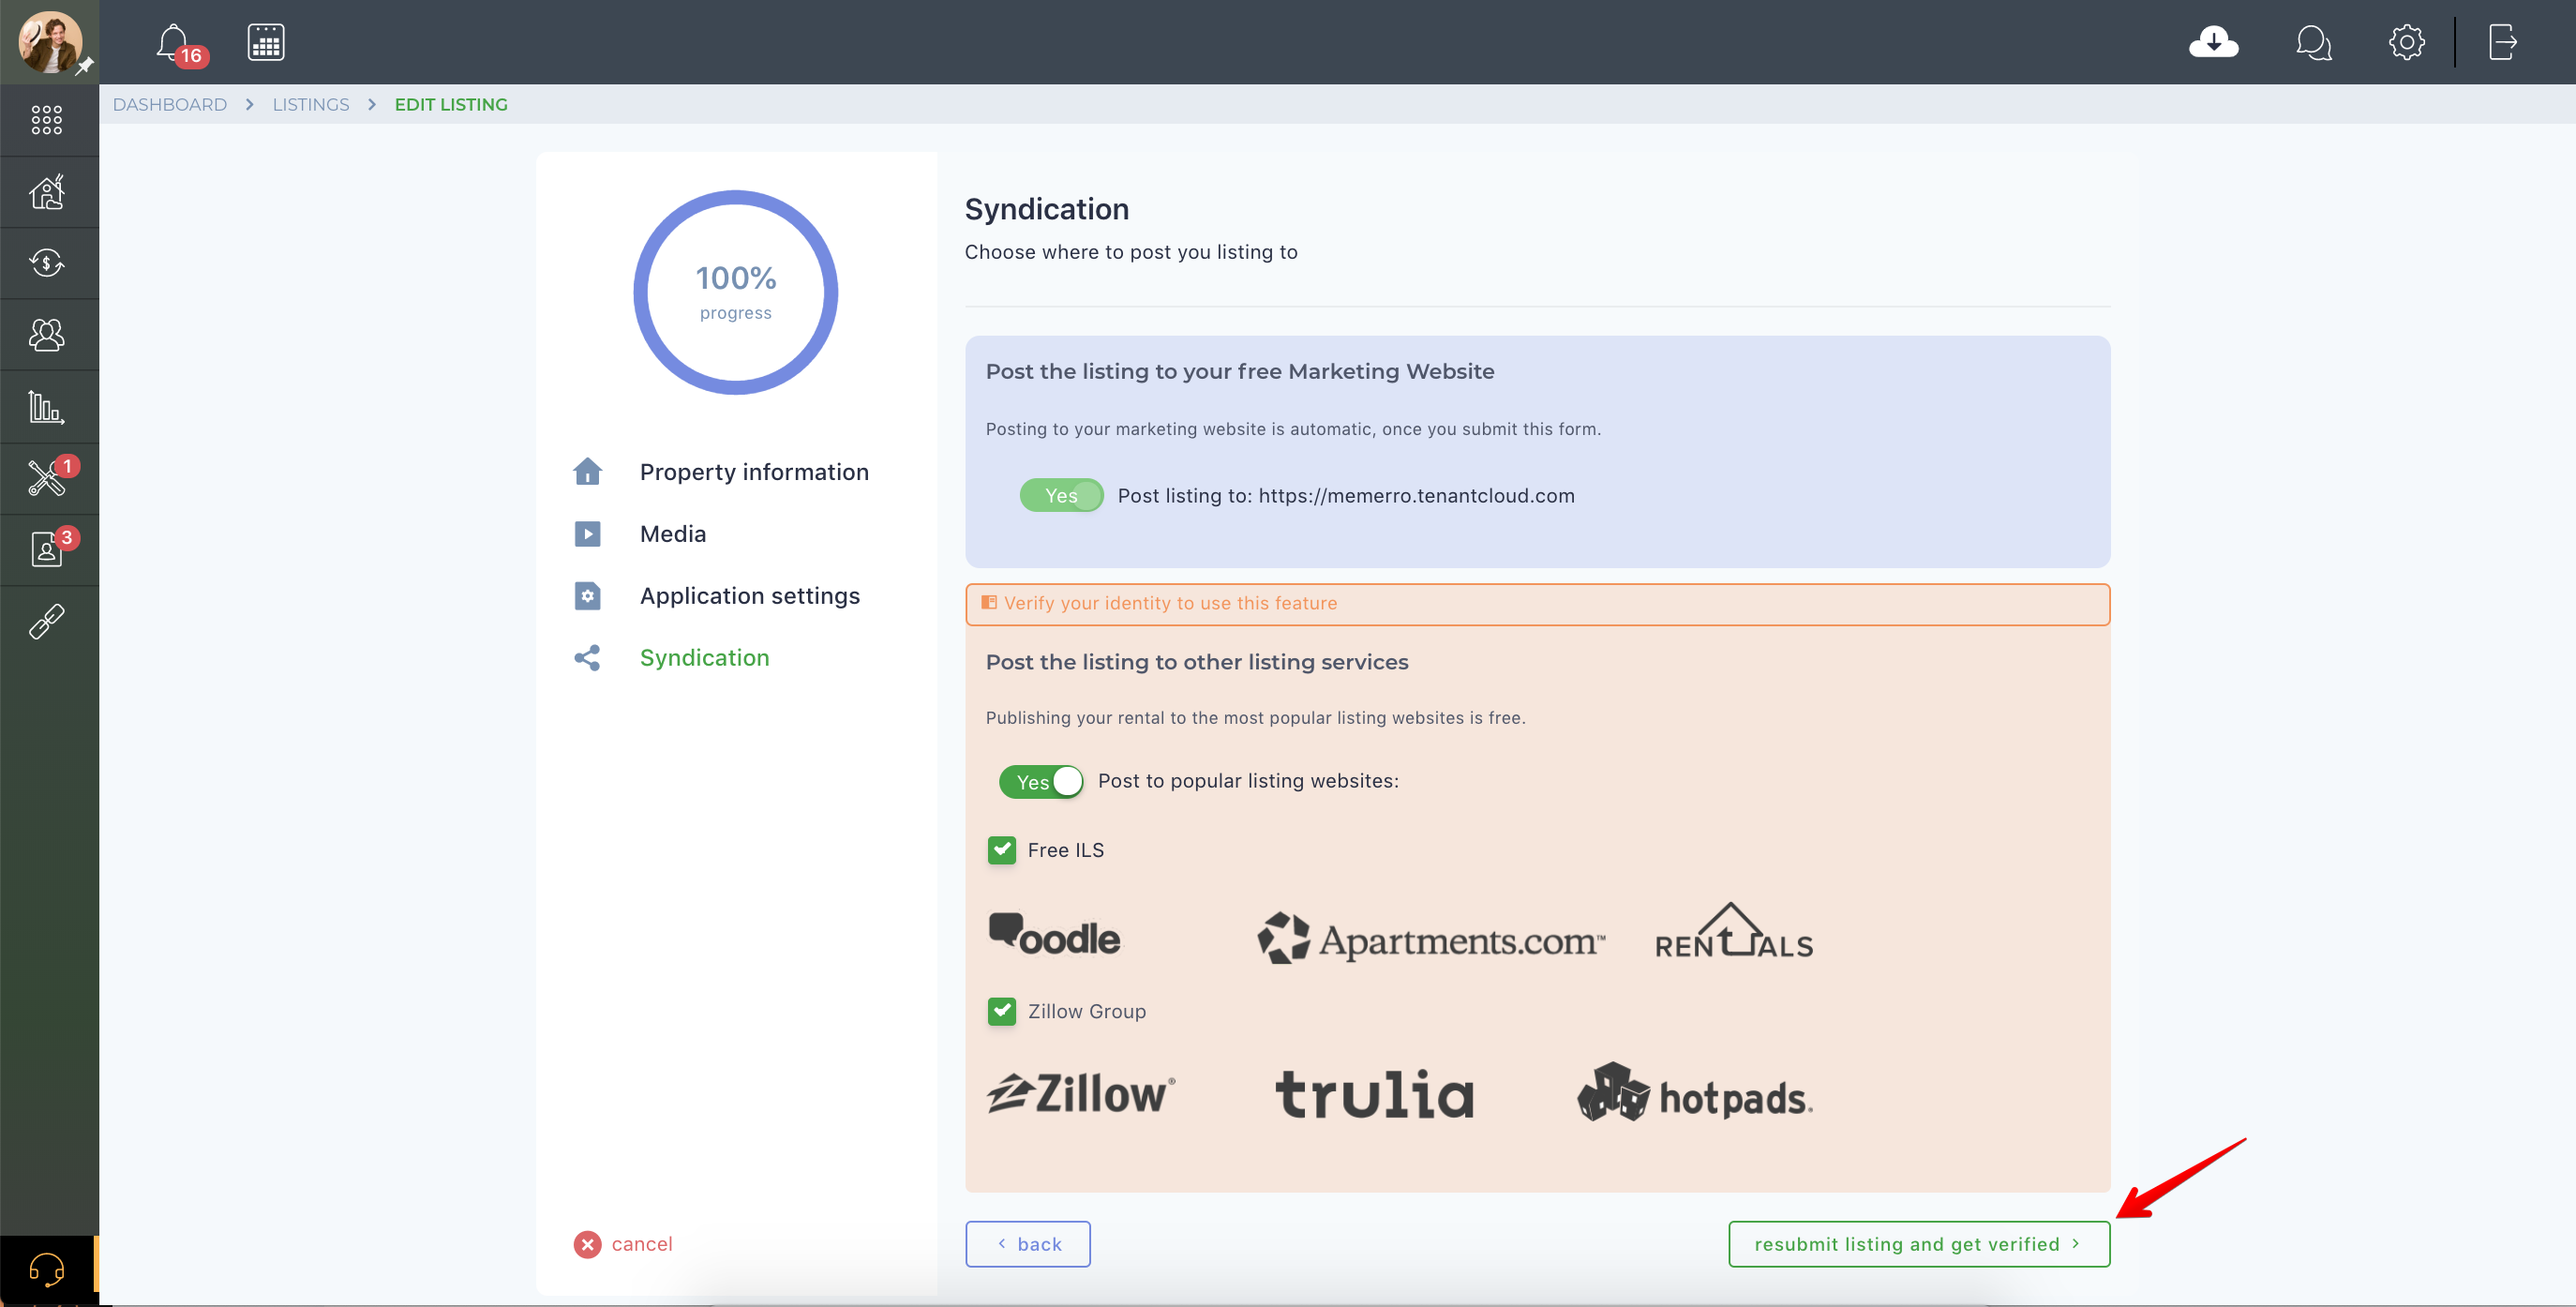The height and width of the screenshot is (1307, 2576).
Task: Open accounting dollar cycle icon in sidebar
Action: (47, 263)
